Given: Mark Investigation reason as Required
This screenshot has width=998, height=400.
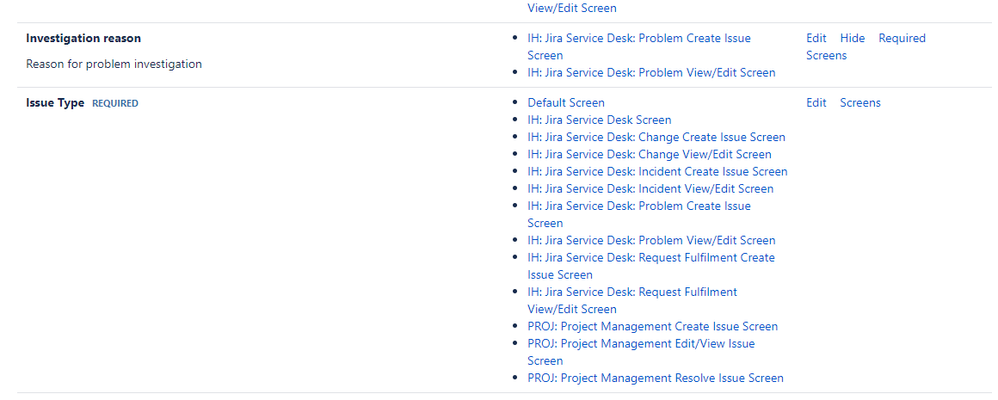Looking at the screenshot, I should click(x=902, y=38).
